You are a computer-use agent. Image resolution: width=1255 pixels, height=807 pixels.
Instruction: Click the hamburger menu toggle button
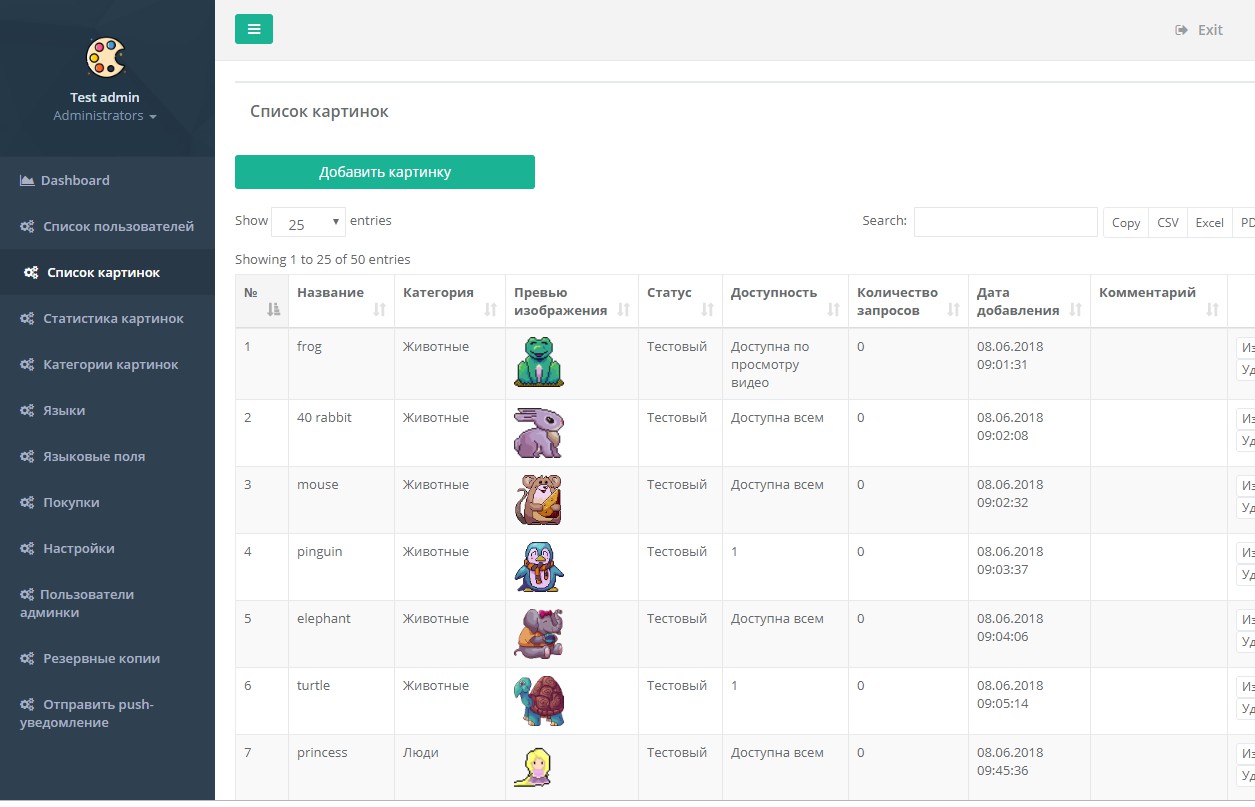(254, 29)
